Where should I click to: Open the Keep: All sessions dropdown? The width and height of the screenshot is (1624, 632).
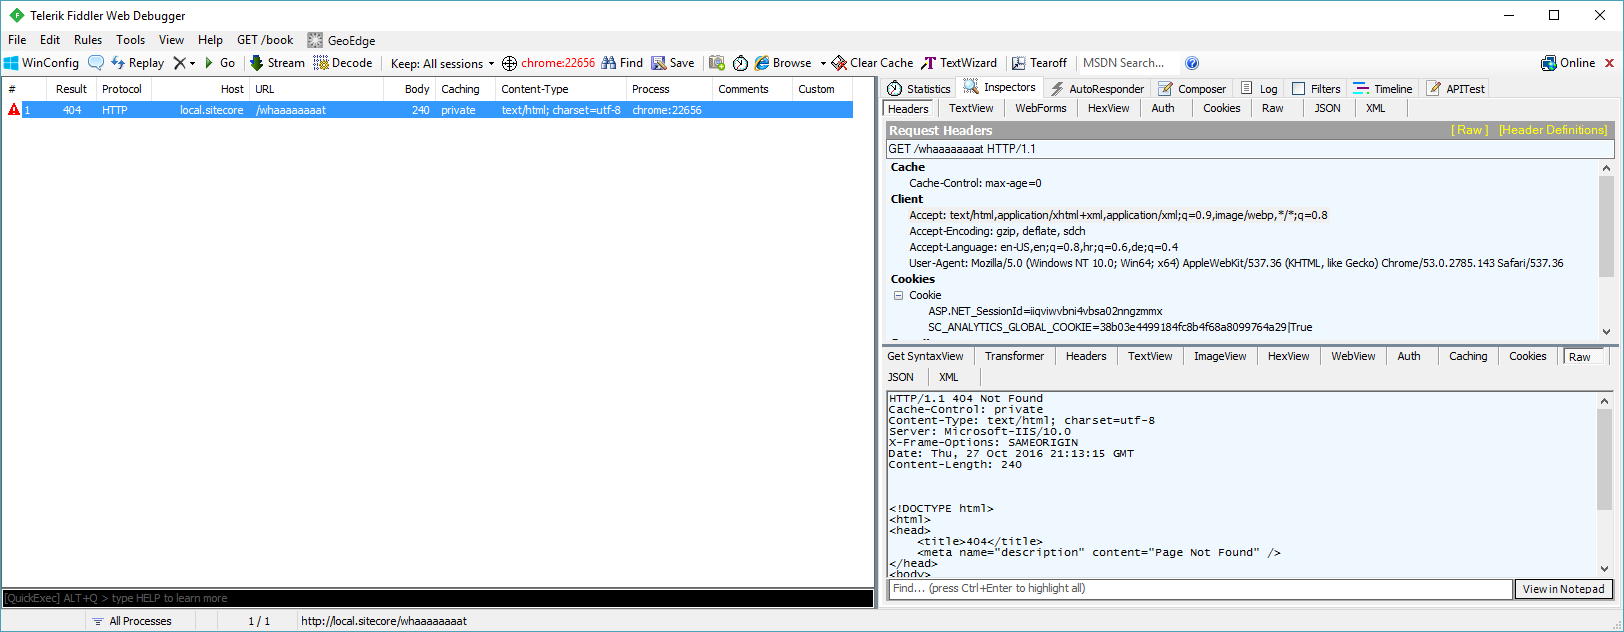coord(442,63)
